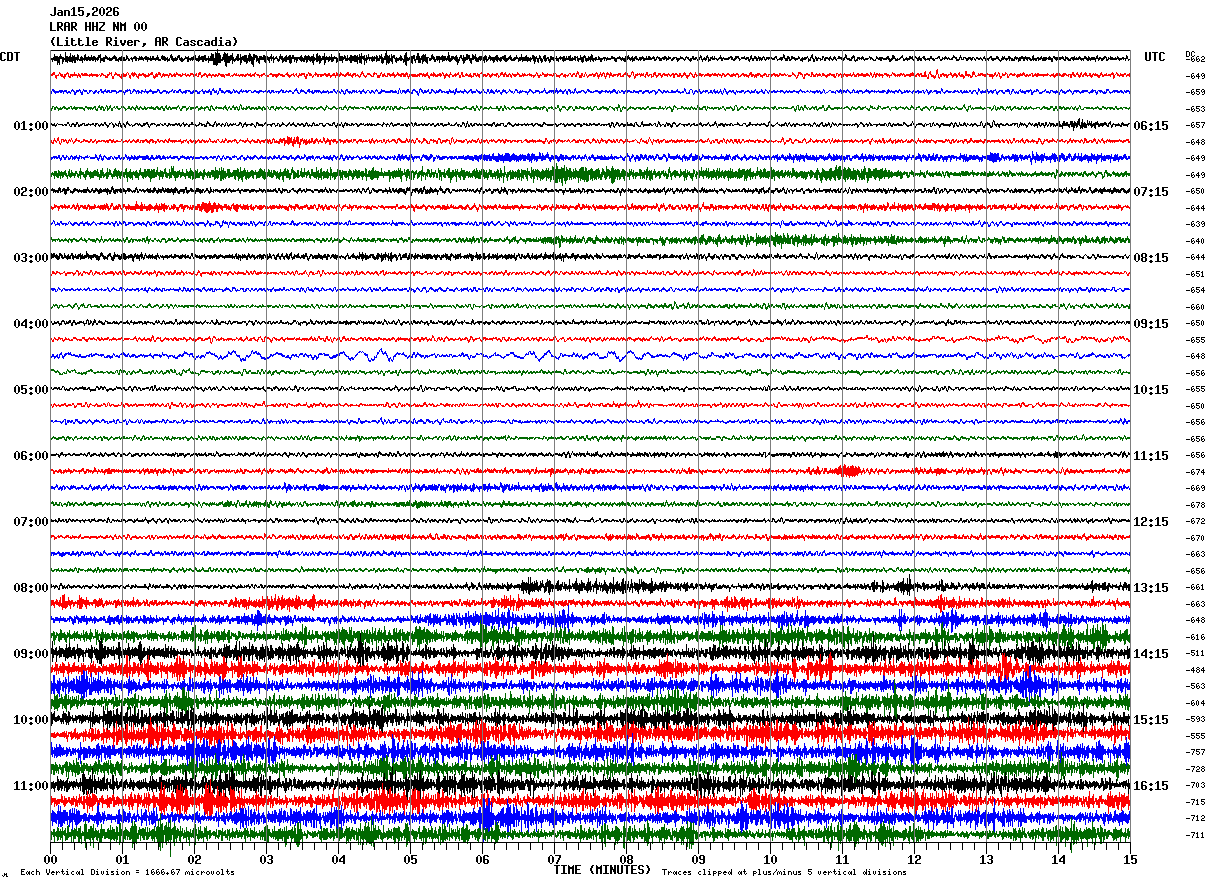Select minute tick label 07 on bottom axis
Image resolution: width=1210 pixels, height=886 pixels.
[555, 859]
